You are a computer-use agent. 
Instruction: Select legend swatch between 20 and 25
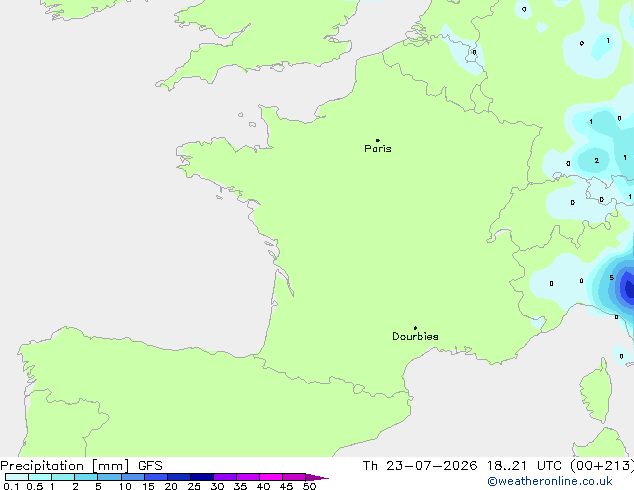179,477
